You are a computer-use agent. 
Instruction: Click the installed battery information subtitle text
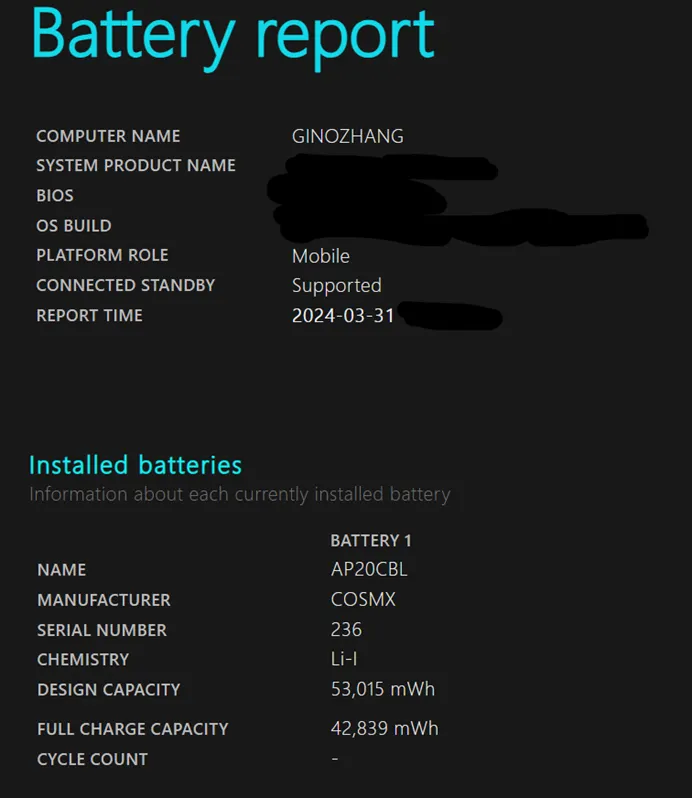239,494
